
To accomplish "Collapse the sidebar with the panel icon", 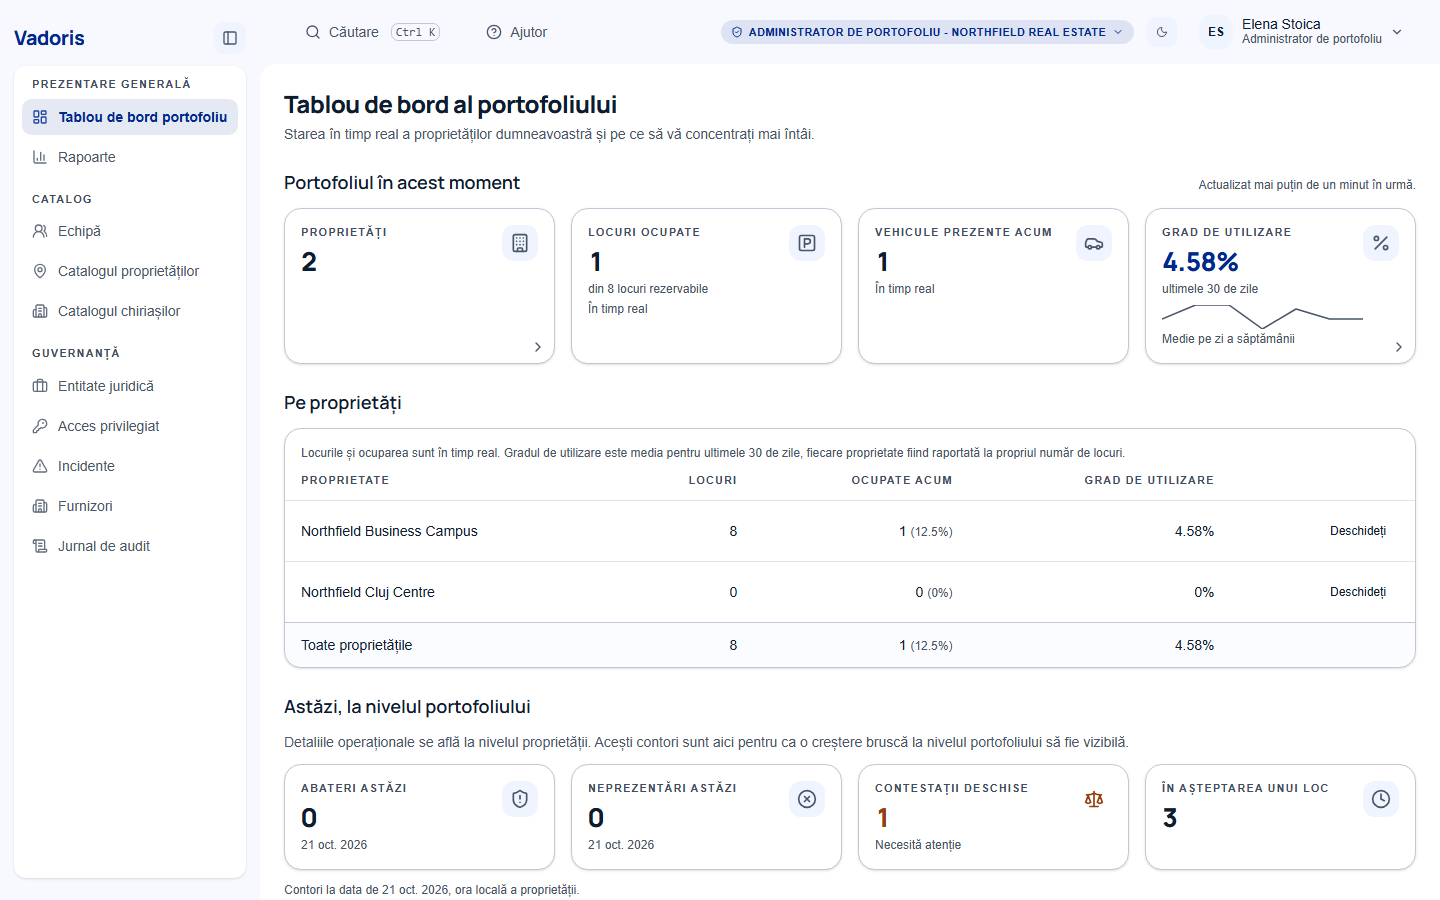I will click(x=230, y=38).
